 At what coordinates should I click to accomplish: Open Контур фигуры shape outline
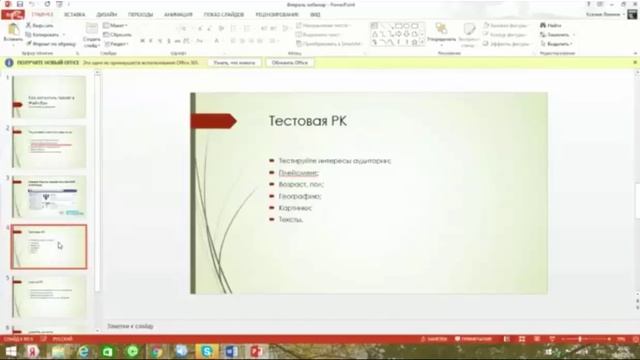[x=505, y=35]
